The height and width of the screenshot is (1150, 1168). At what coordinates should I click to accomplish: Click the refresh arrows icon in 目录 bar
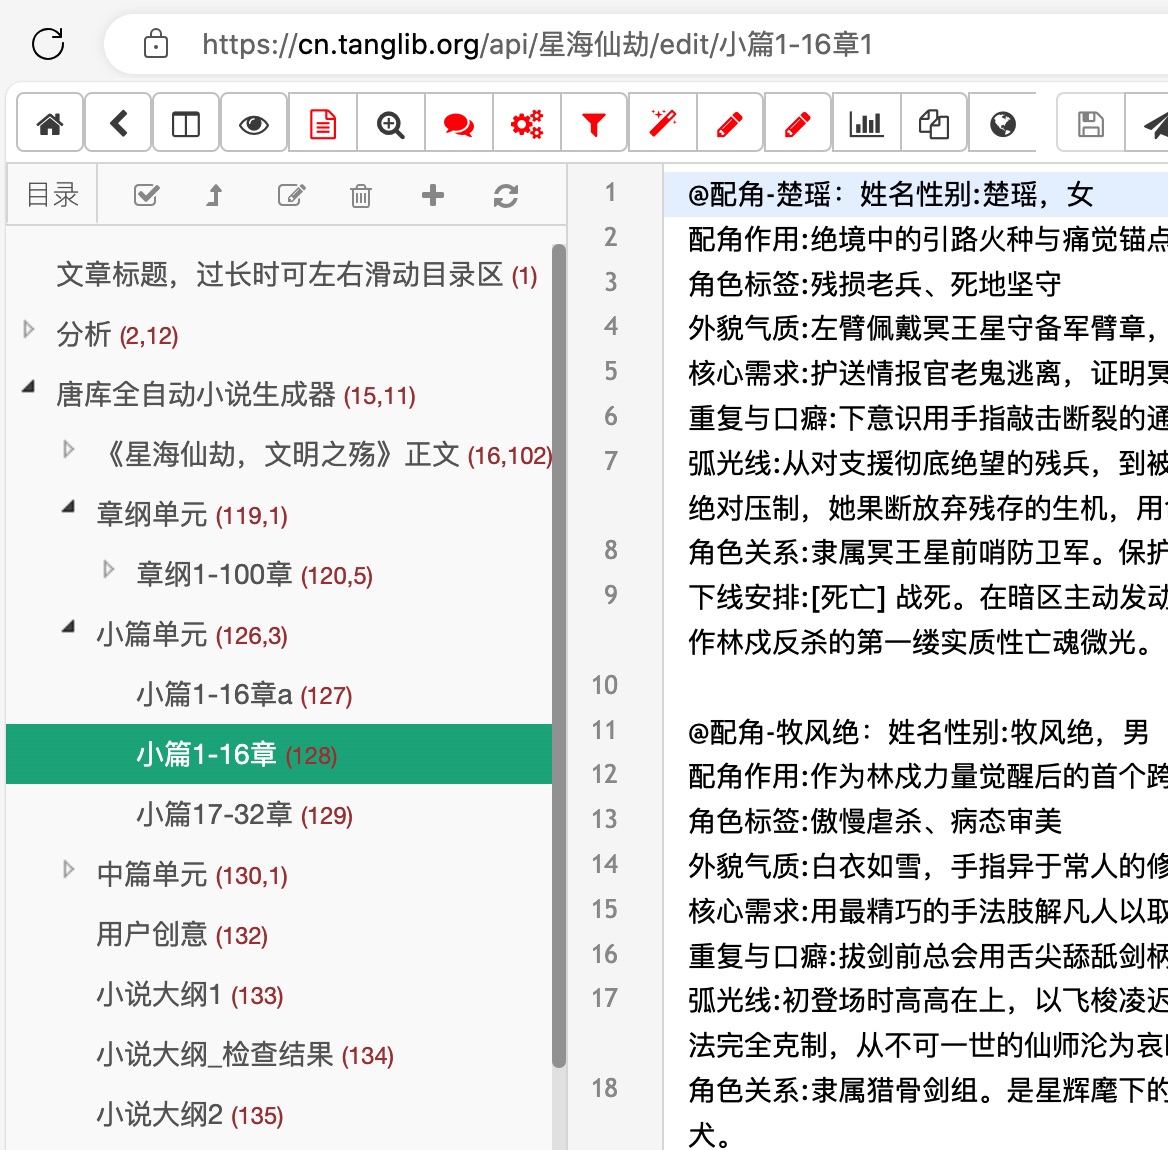[506, 196]
